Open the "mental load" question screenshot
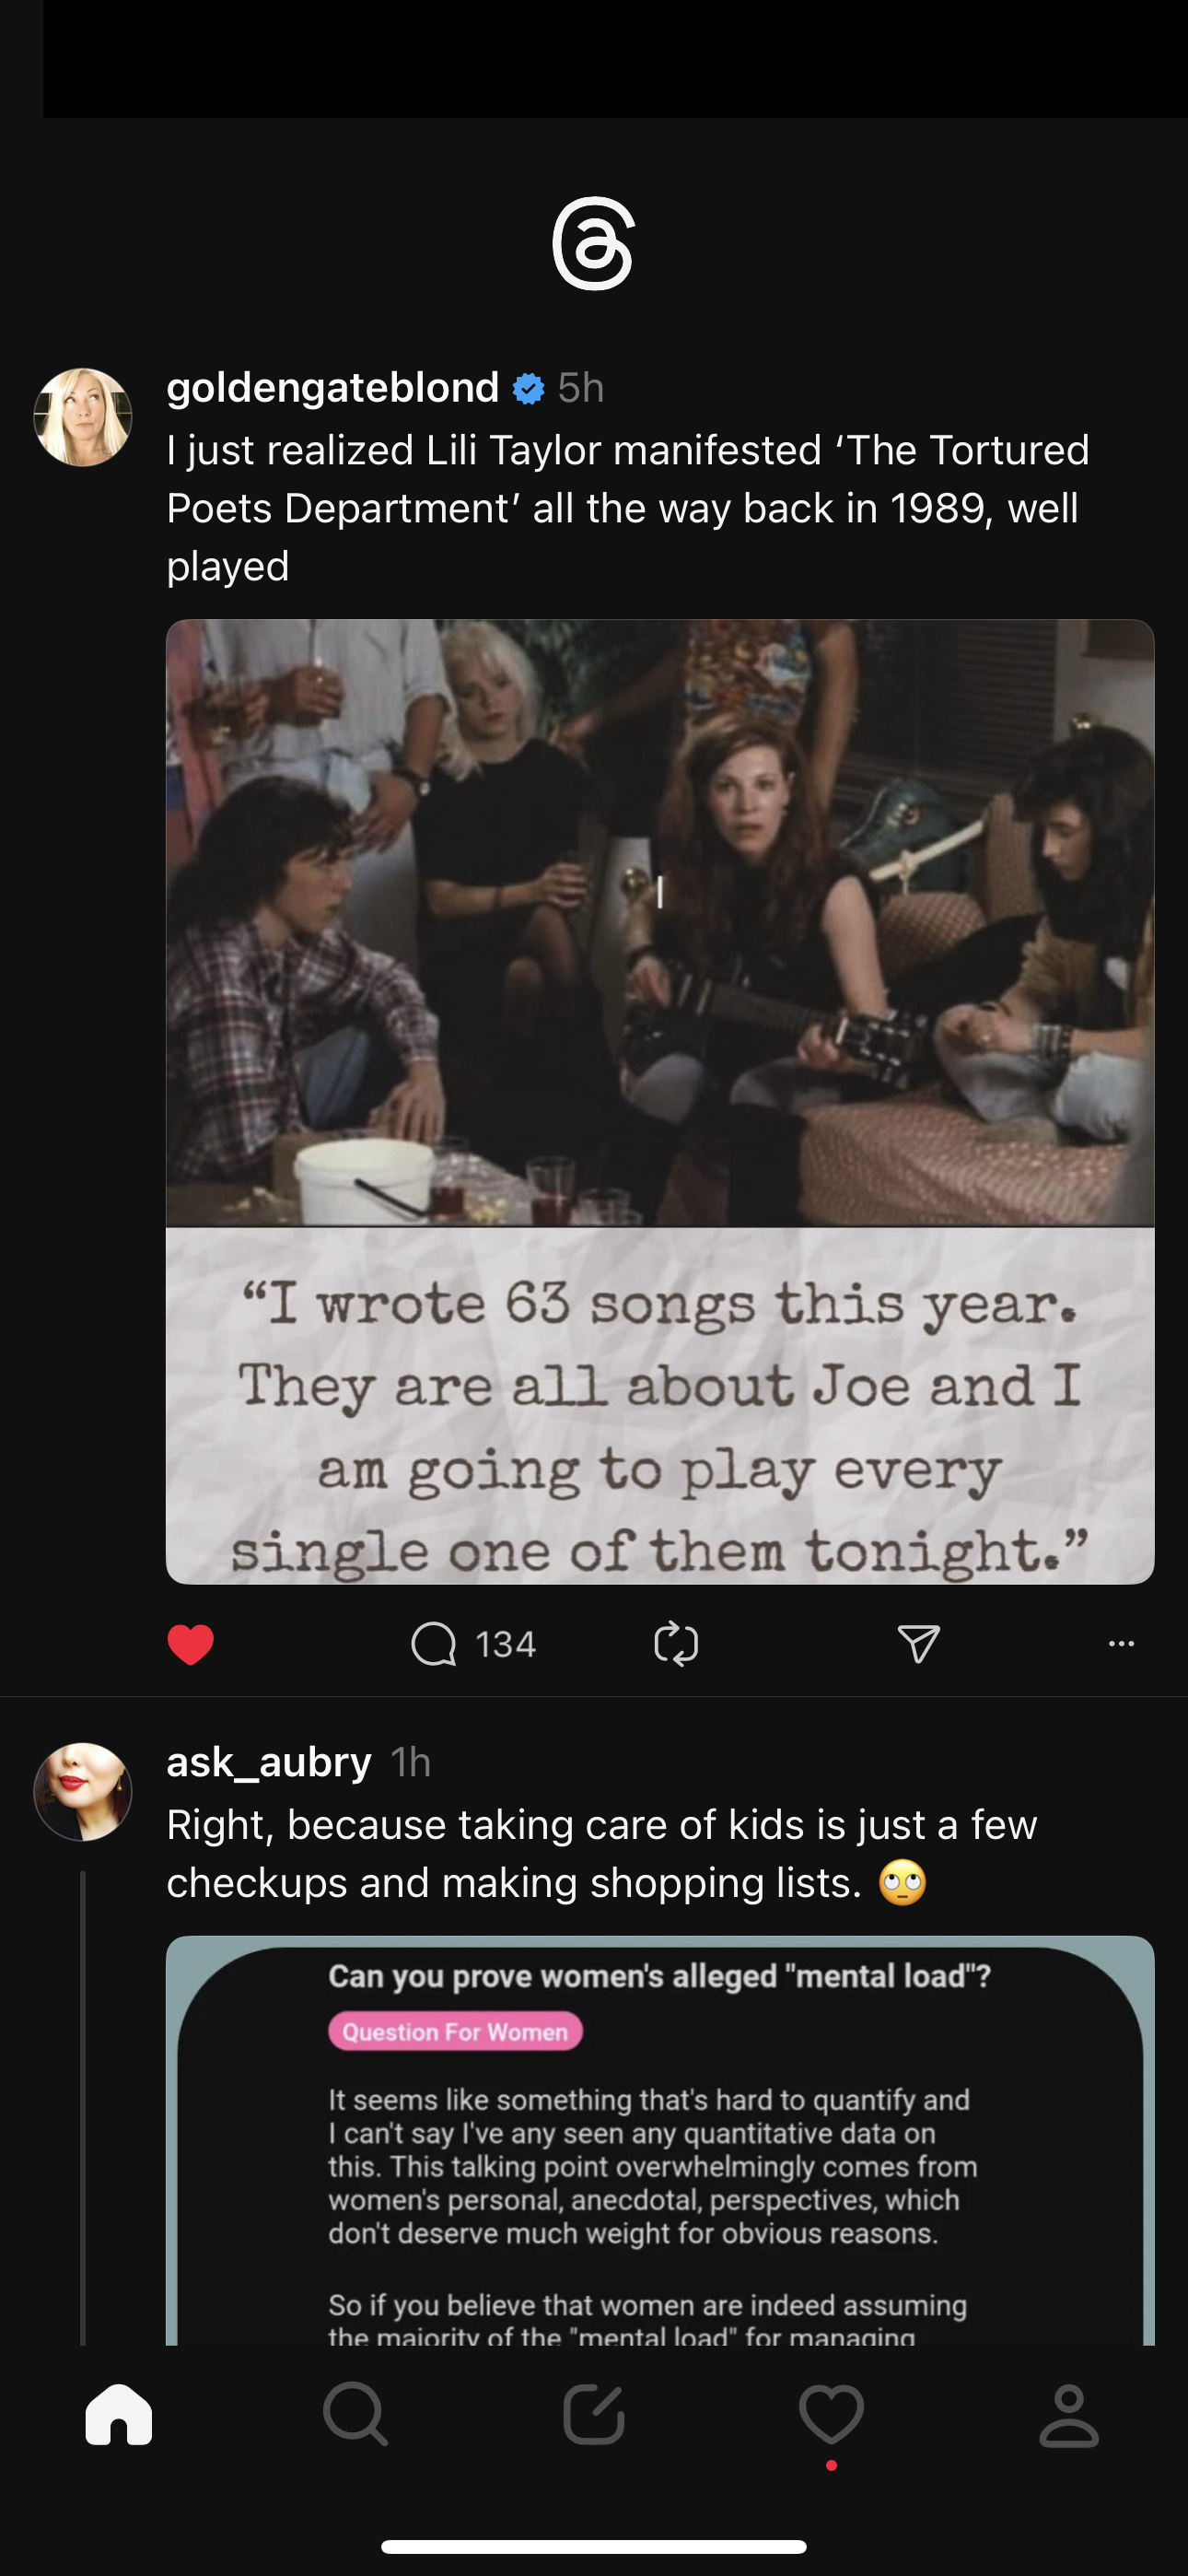This screenshot has width=1188, height=2576. (660, 2140)
